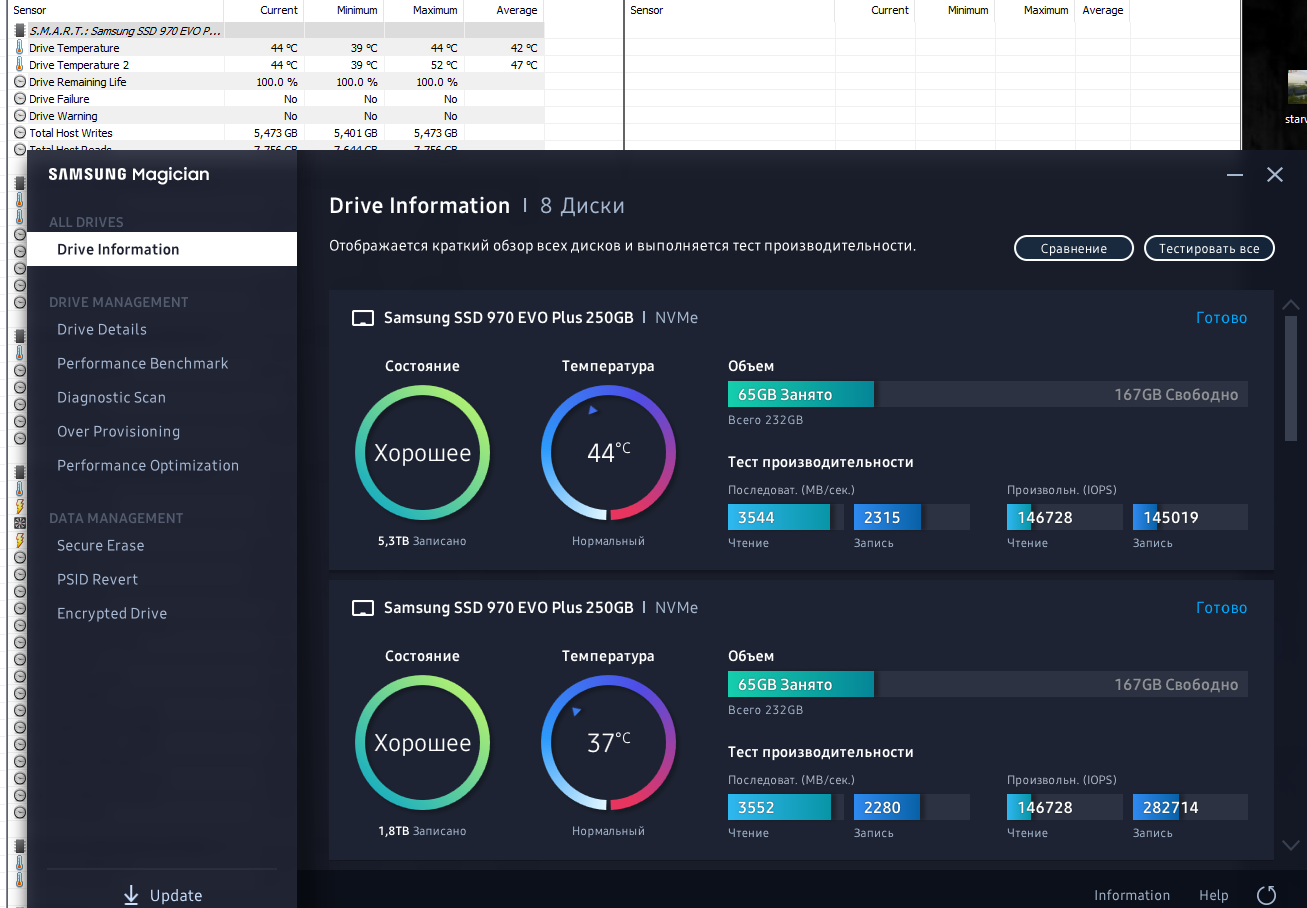Click the first 970 EVO Plus drive icon

pyautogui.click(x=363, y=318)
